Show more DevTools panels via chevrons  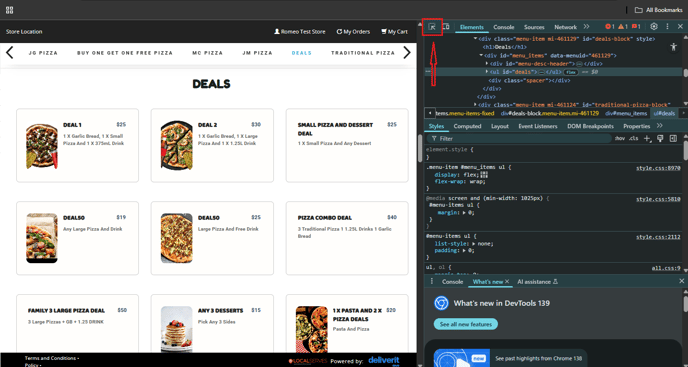pos(586,27)
